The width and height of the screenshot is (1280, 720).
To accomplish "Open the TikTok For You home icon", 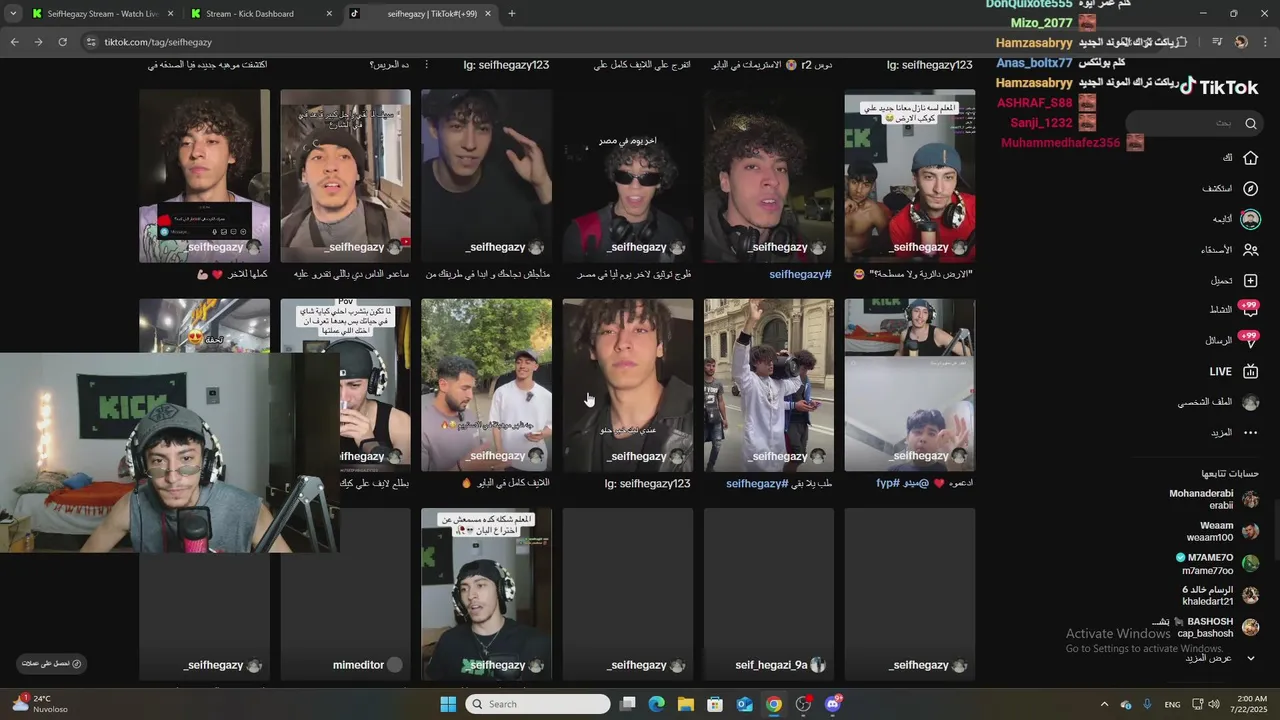I will [1250, 158].
